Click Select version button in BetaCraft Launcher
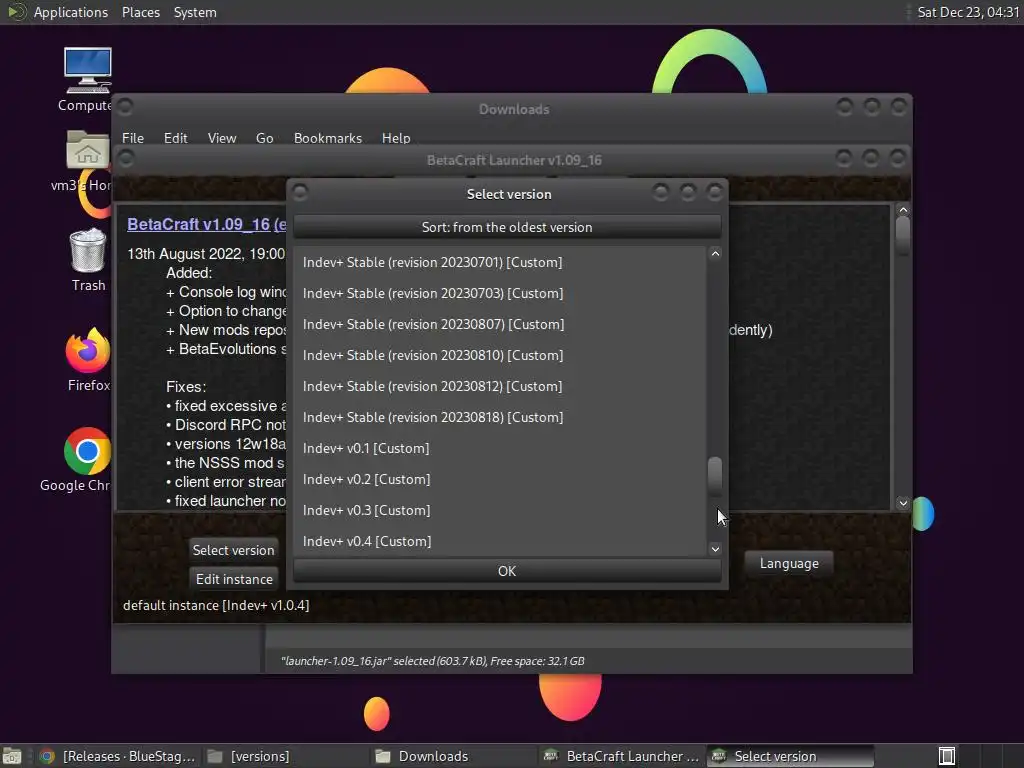This screenshot has width=1024, height=768. tap(233, 550)
